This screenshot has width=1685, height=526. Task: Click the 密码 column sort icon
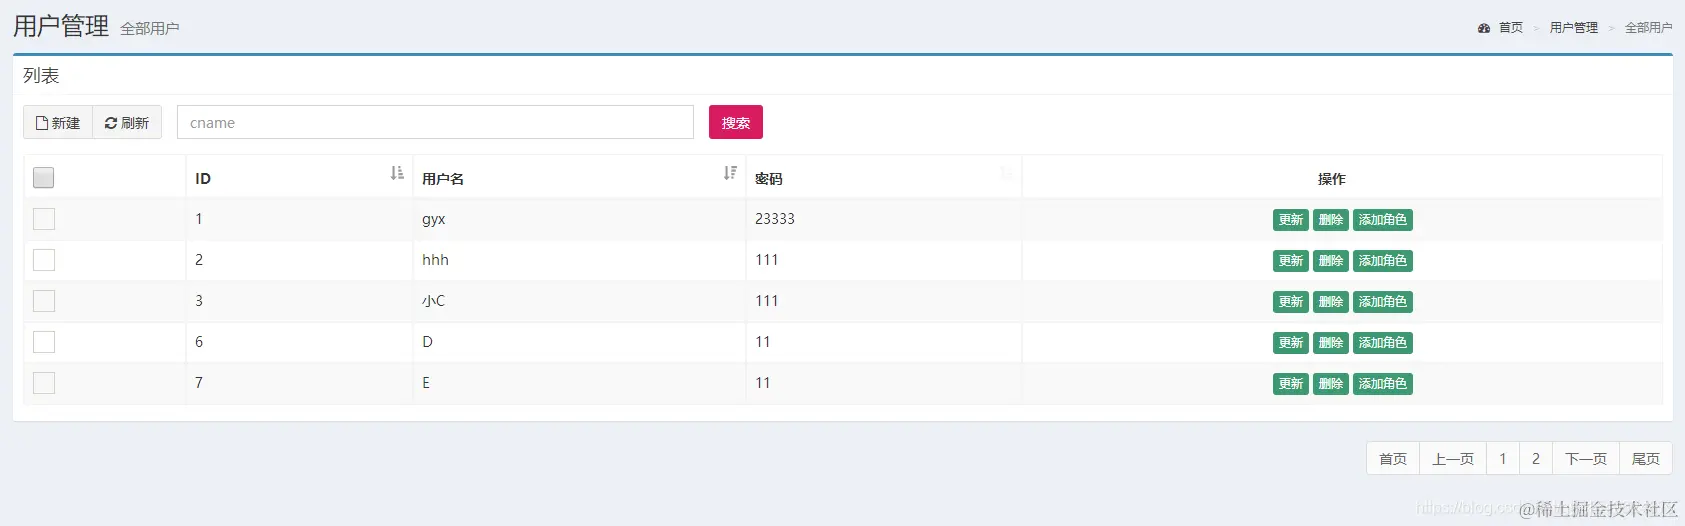click(x=1006, y=173)
